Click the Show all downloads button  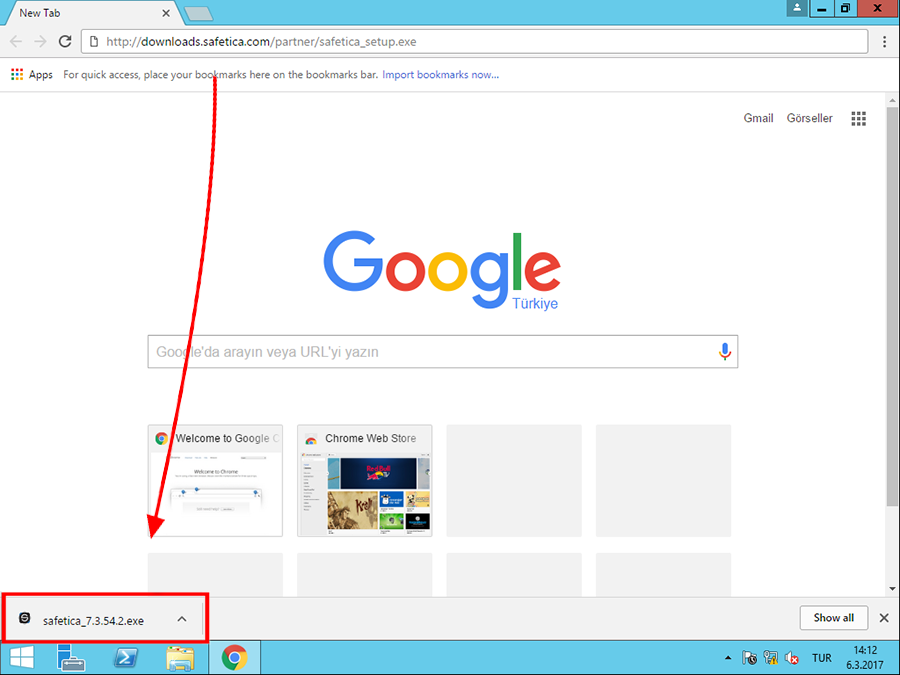click(833, 618)
